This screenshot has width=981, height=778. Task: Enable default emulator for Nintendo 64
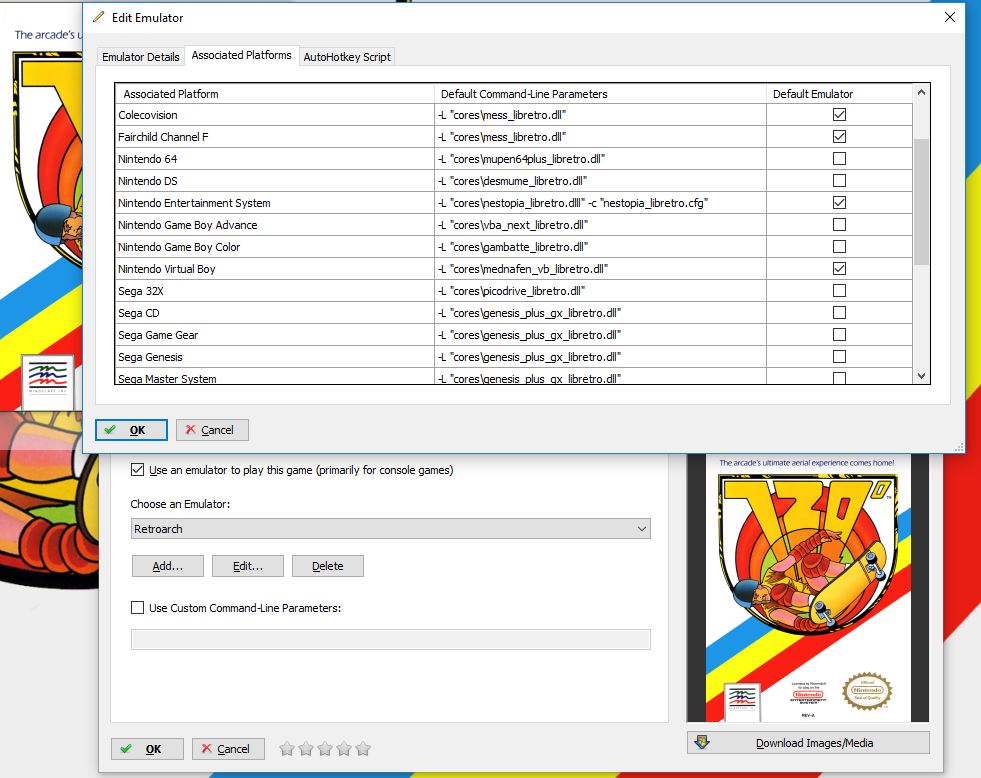click(839, 158)
